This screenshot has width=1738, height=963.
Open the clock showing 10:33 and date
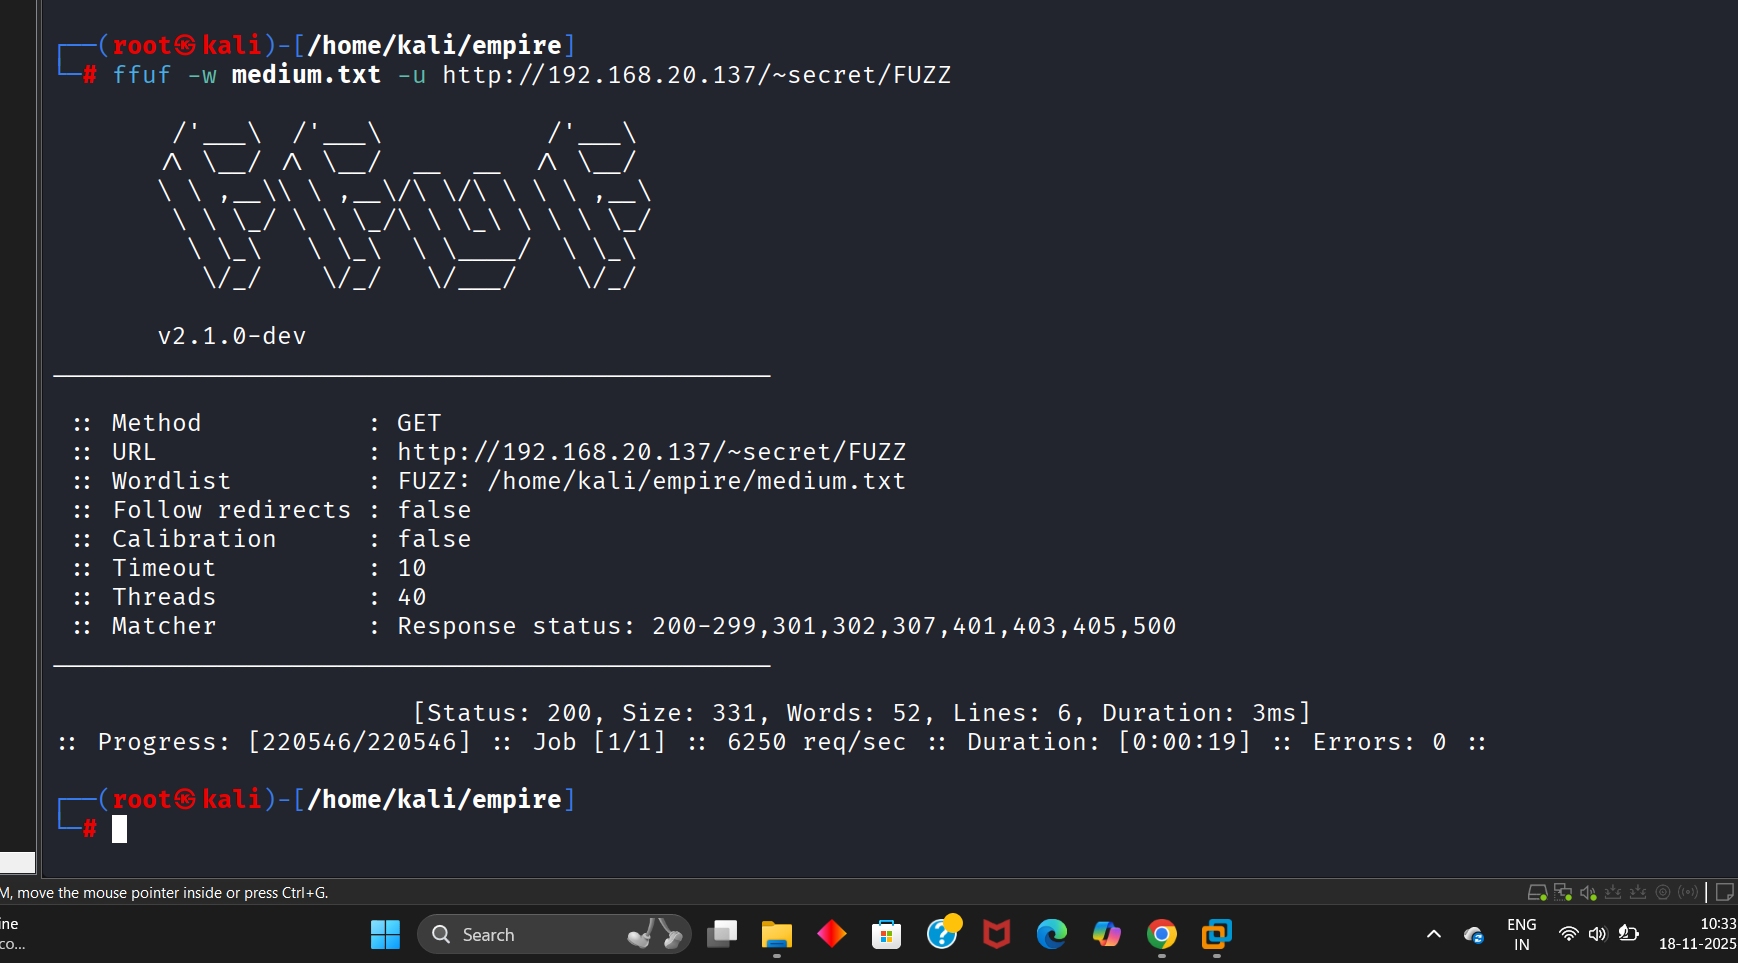pos(1697,934)
